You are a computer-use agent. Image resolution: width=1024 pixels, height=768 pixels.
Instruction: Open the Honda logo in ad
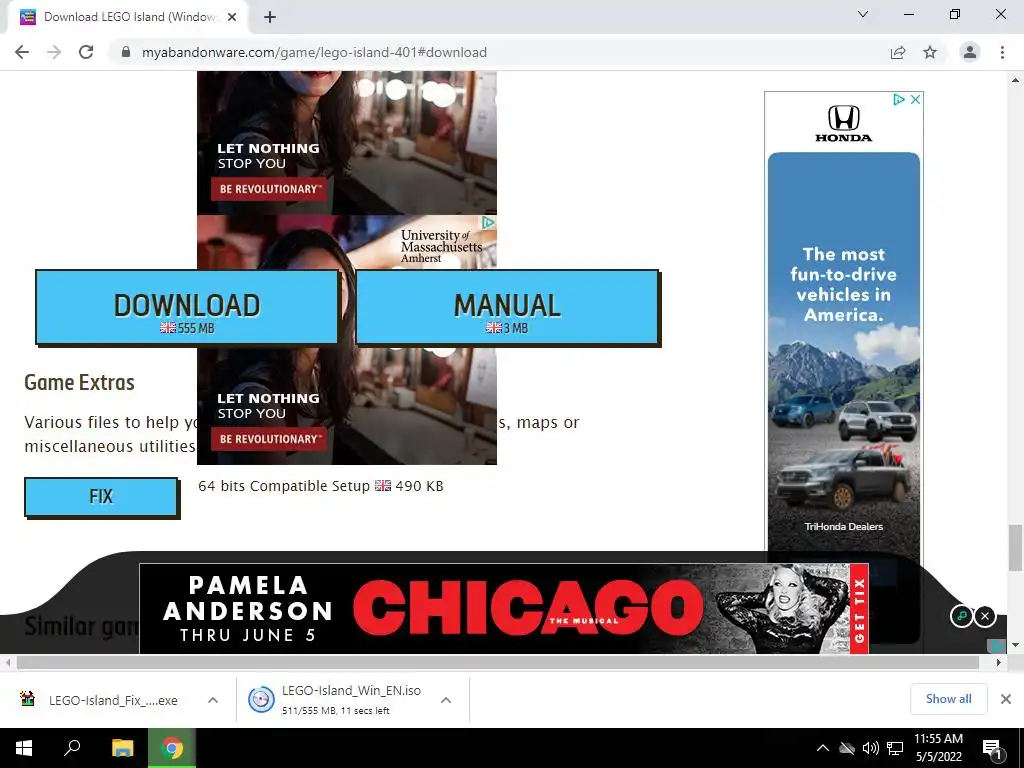tap(844, 123)
